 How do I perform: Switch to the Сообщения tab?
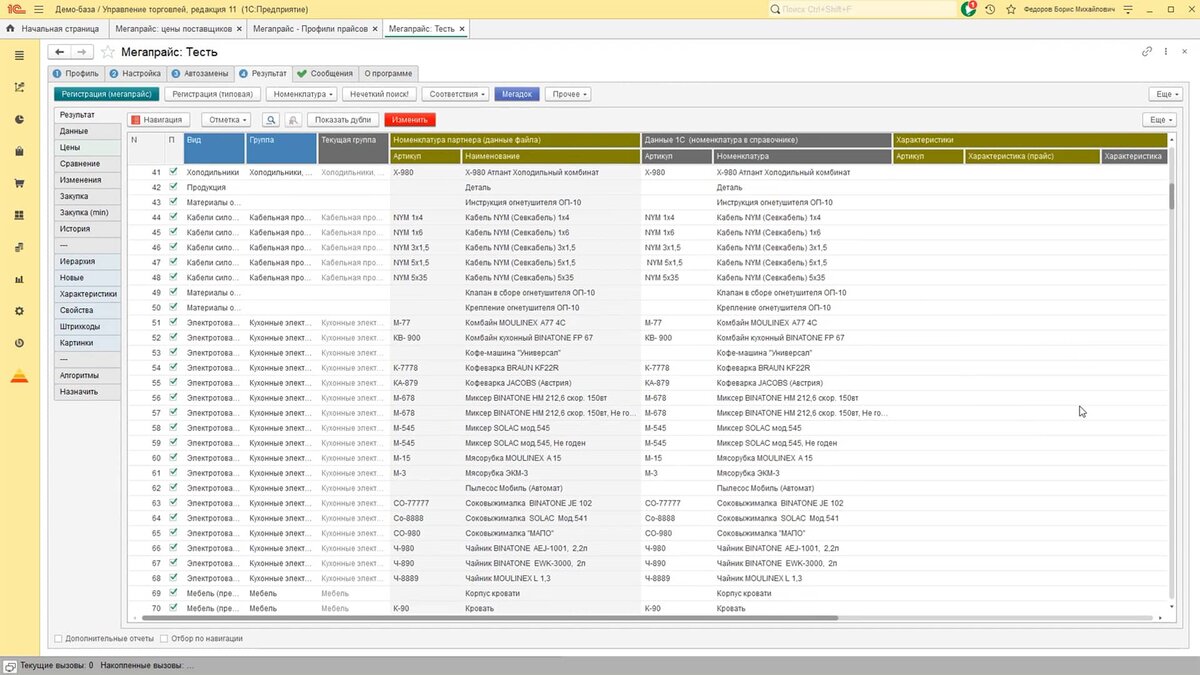point(325,73)
